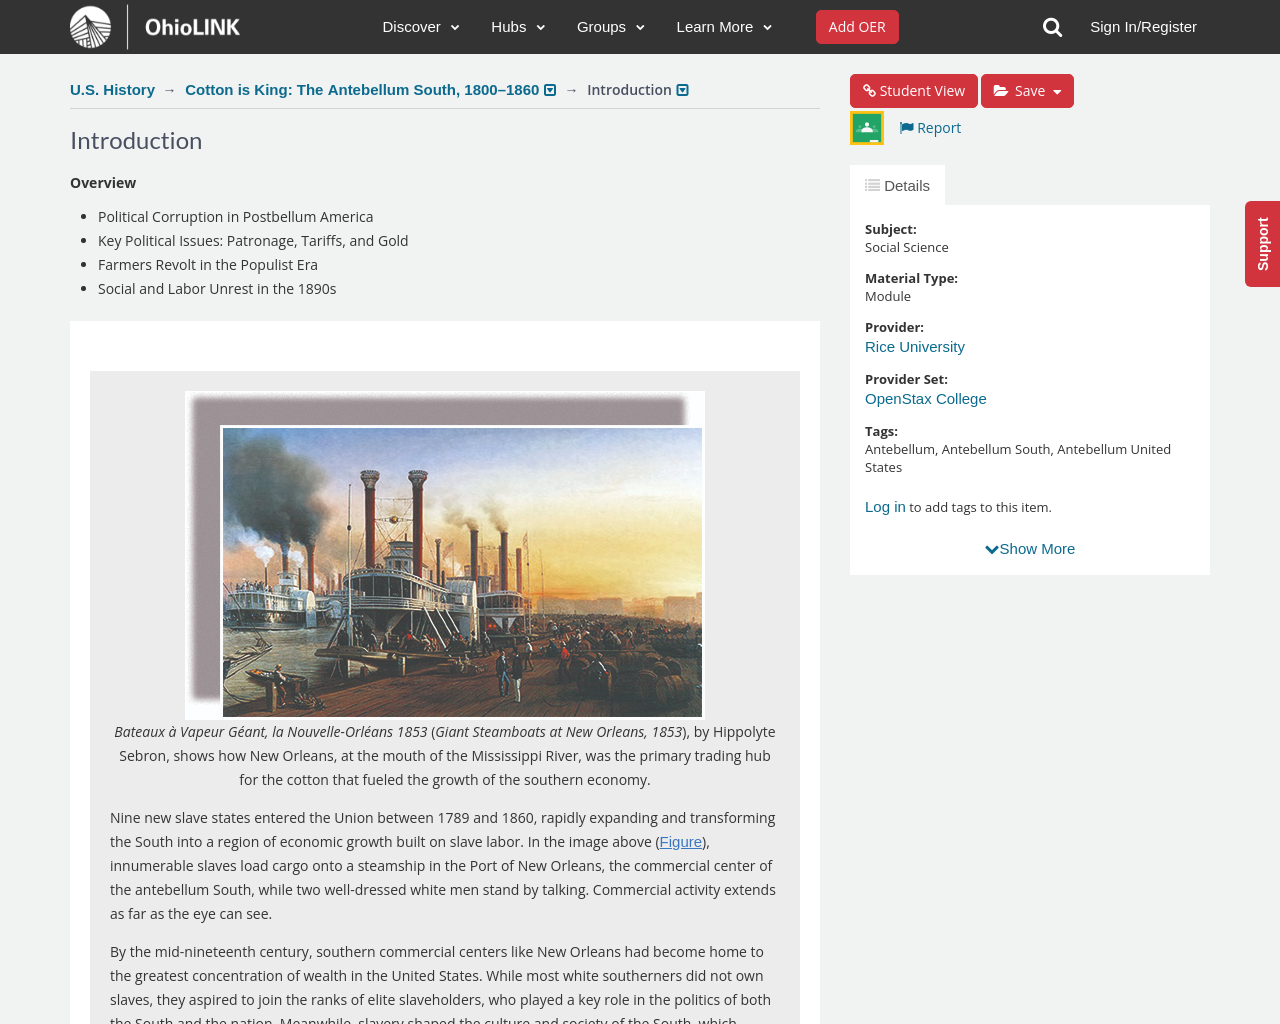This screenshot has height=1024, width=1280.
Task: Open the Save folder dropdown
Action: (x=1027, y=91)
